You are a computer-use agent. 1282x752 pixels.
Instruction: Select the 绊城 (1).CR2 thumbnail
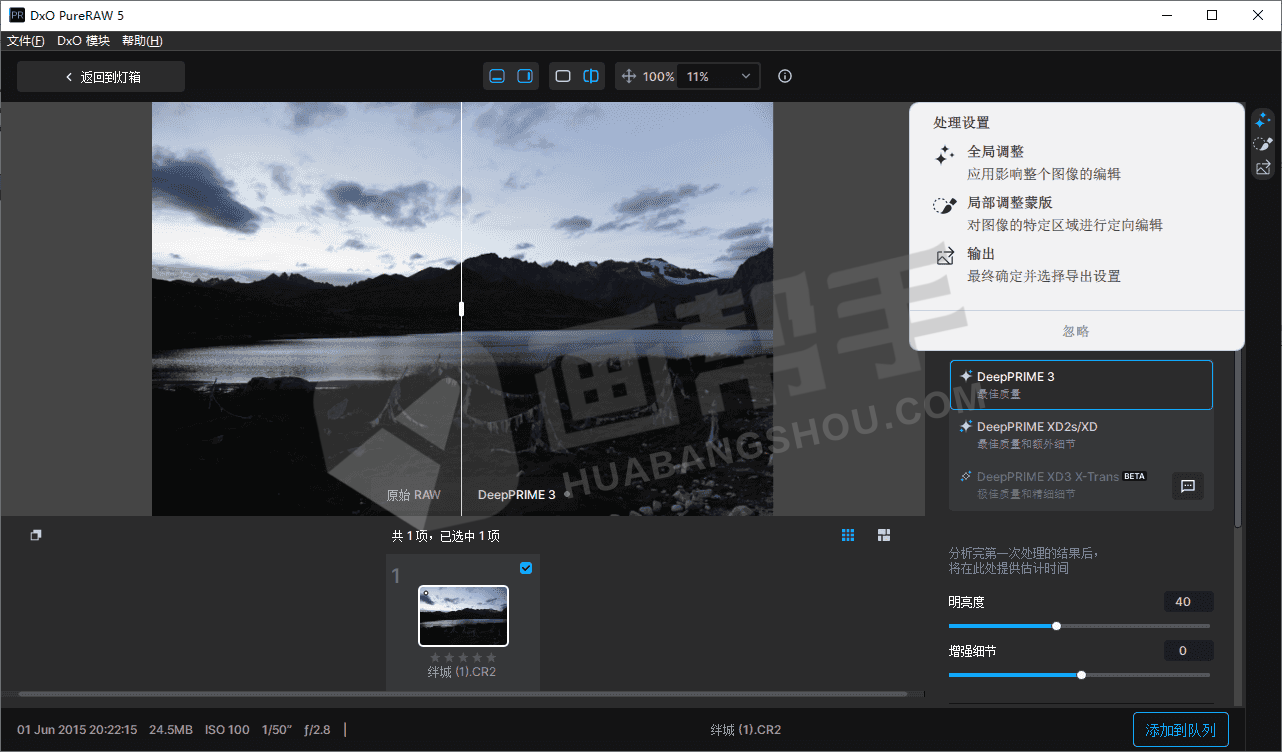(463, 616)
